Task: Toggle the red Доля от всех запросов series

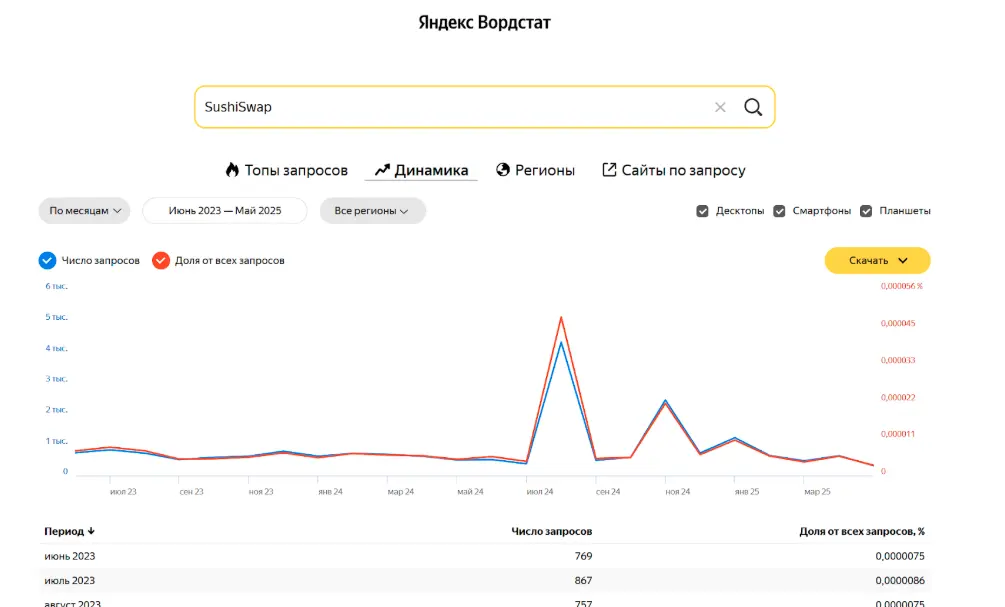Action: 161,260
